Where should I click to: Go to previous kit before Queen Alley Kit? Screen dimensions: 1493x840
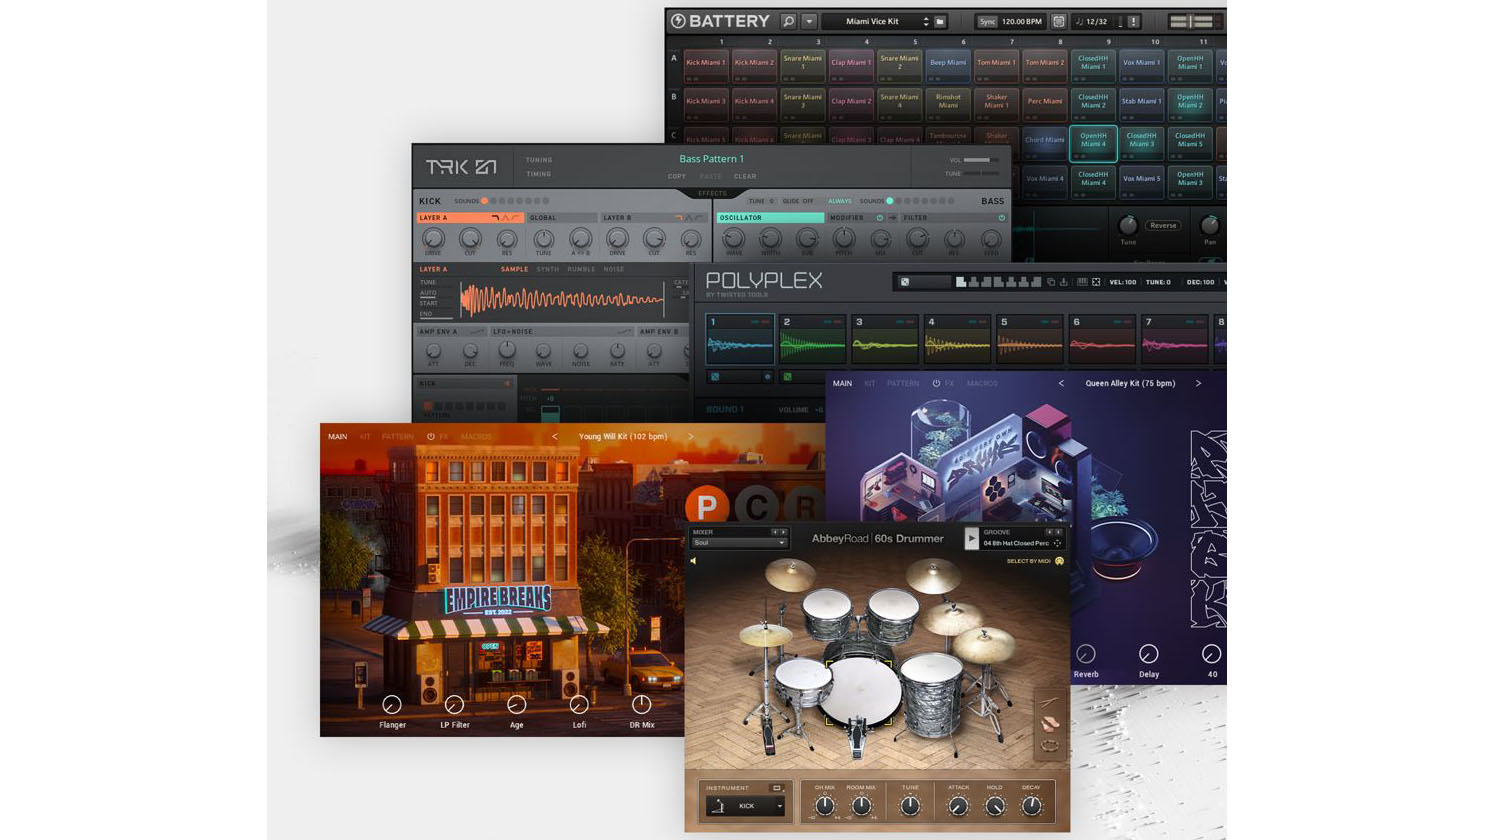pos(1061,383)
